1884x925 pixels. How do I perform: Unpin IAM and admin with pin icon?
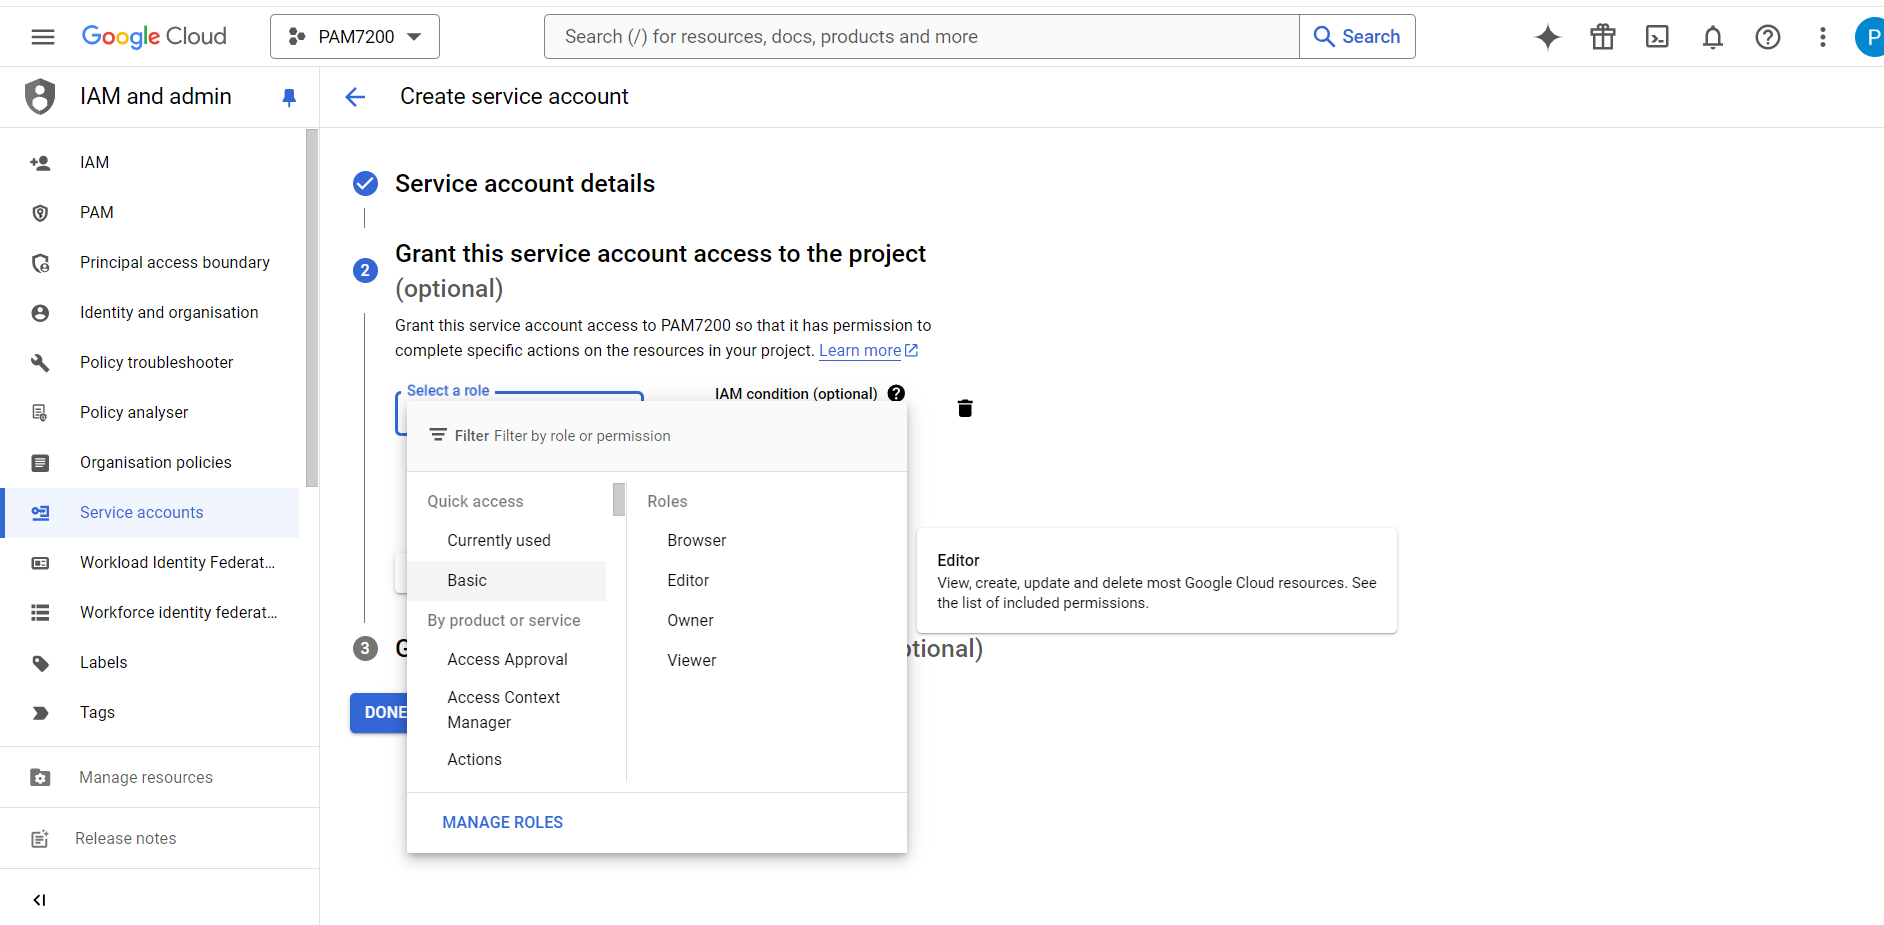(x=289, y=97)
